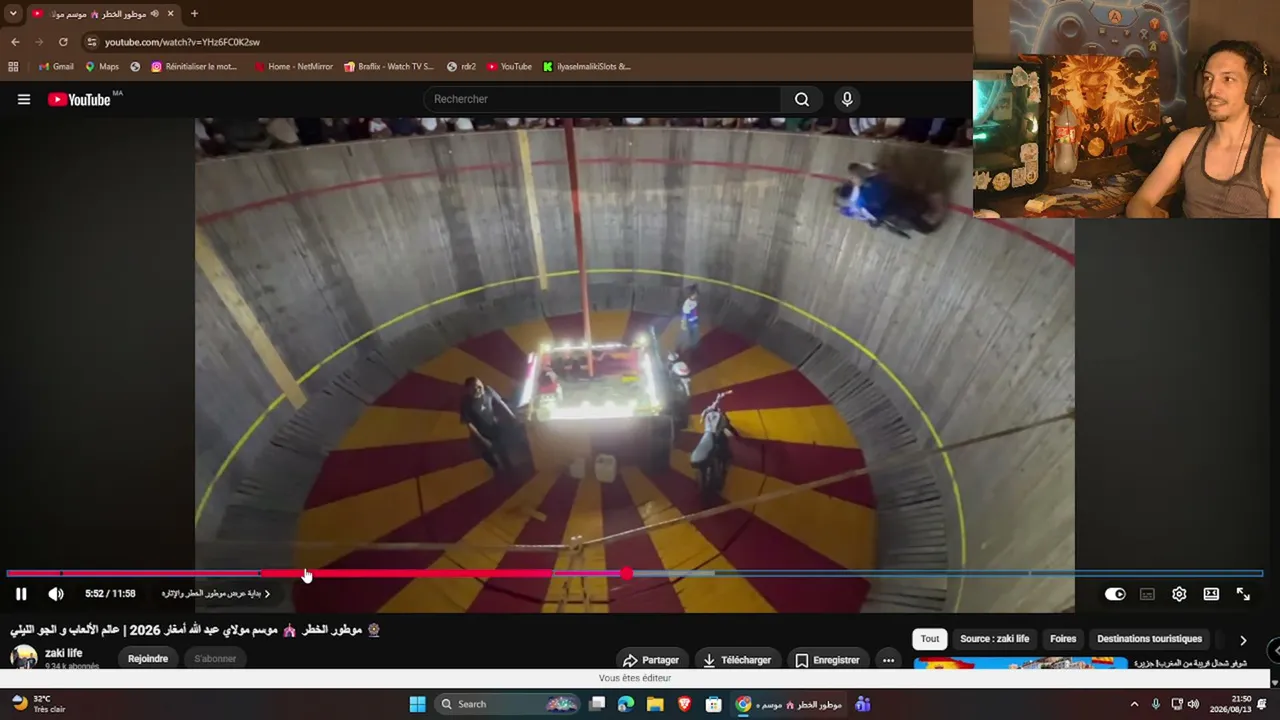1280x720 pixels.
Task: Click the 5:52 / 11:58 time display
Action: point(110,594)
